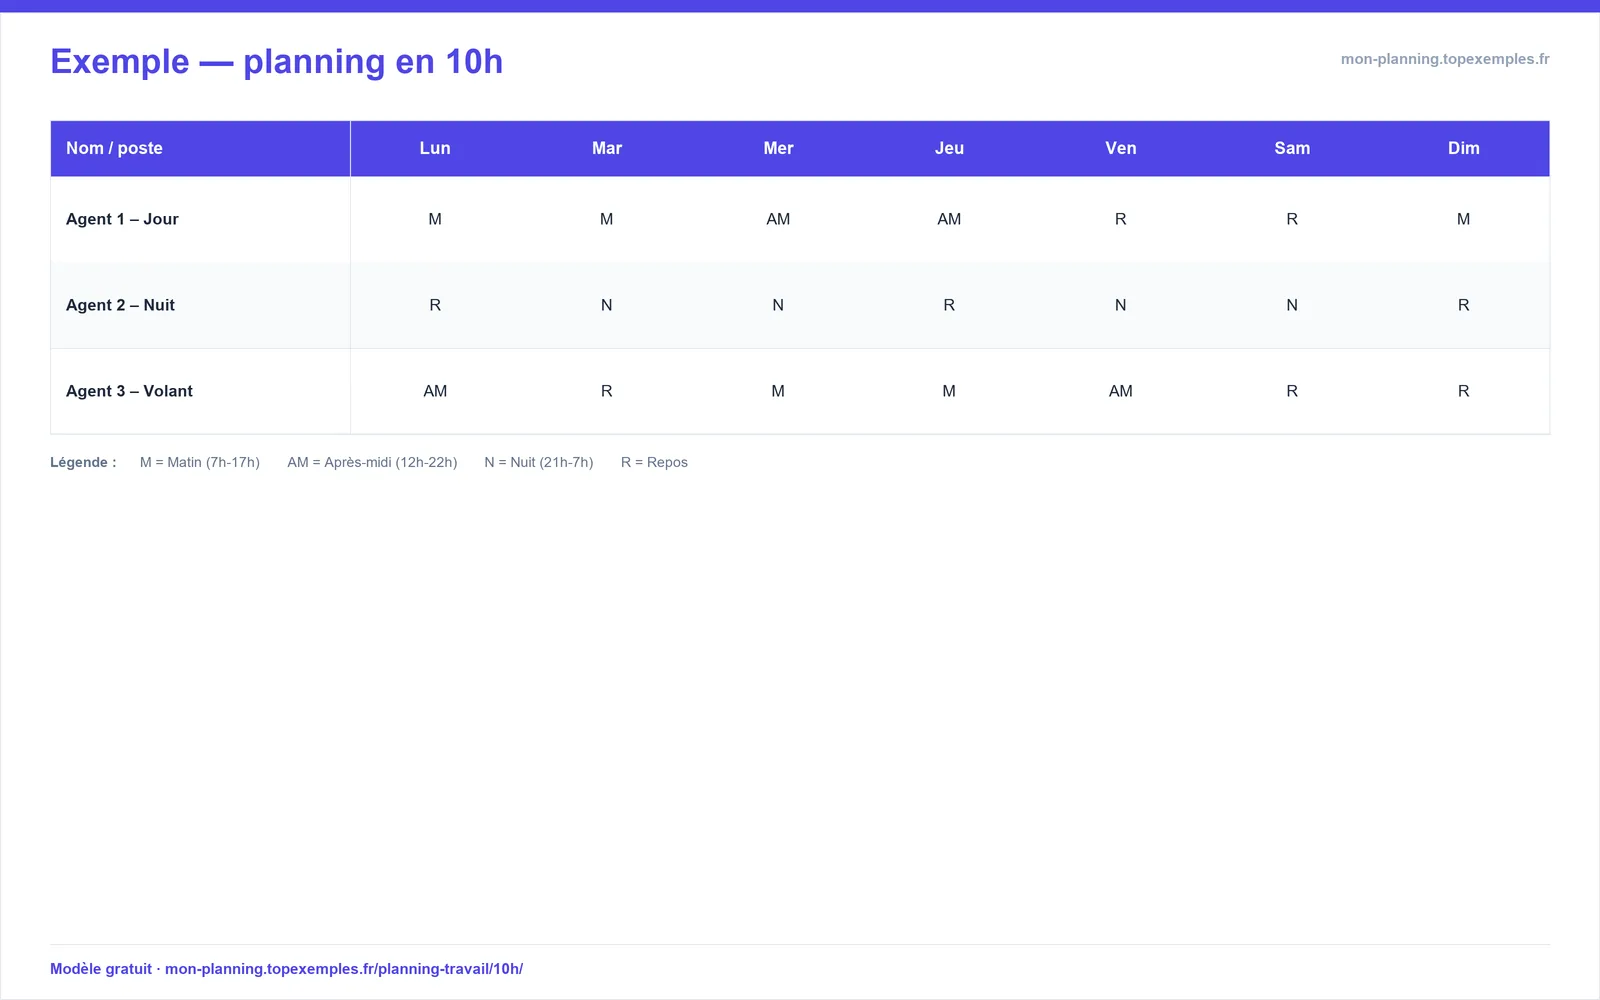The image size is (1600, 1000).
Task: Select the Ven column header
Action: point(1121,148)
